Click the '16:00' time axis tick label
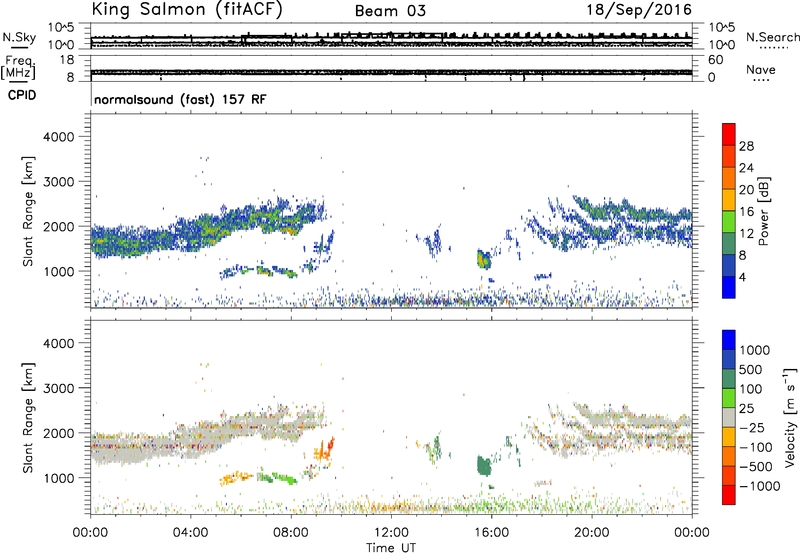 click(x=491, y=533)
